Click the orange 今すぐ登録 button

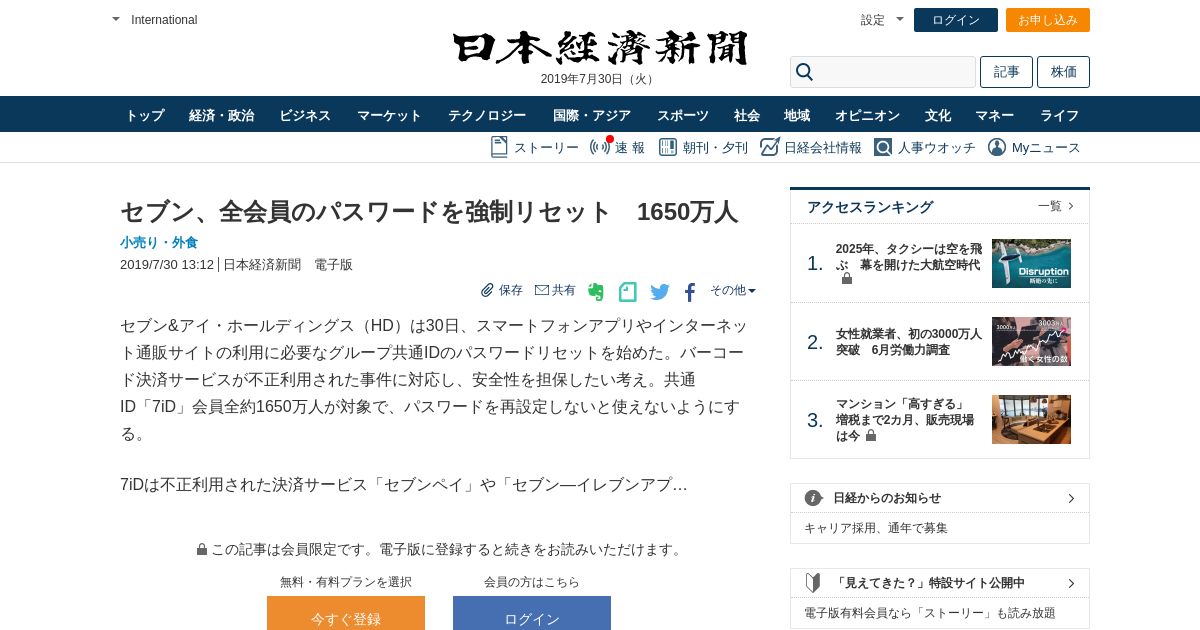[346, 613]
